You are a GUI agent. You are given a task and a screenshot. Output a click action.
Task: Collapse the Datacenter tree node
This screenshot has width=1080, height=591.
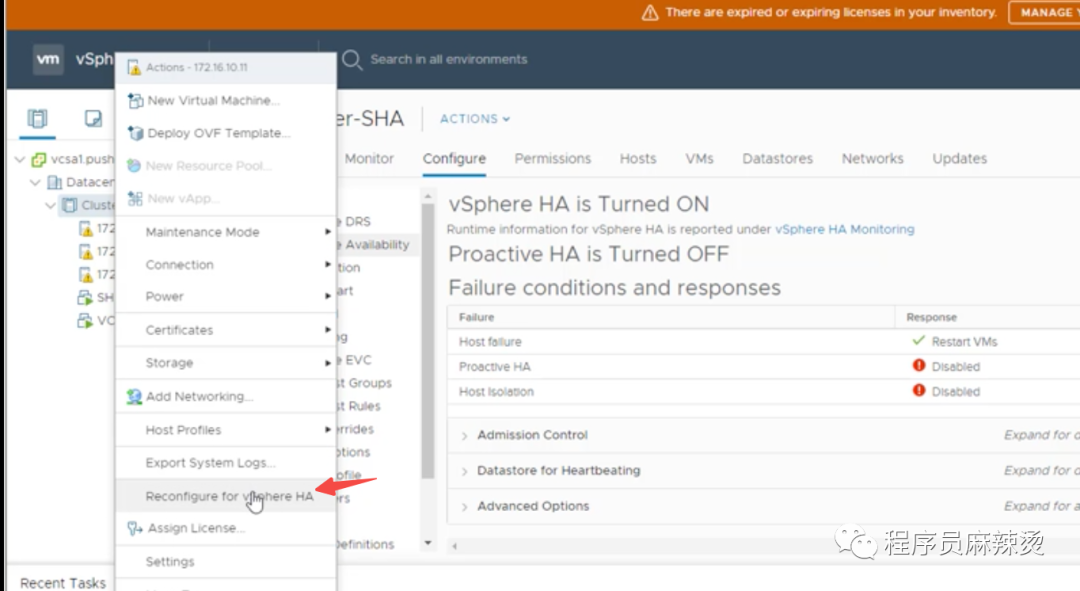coord(36,183)
